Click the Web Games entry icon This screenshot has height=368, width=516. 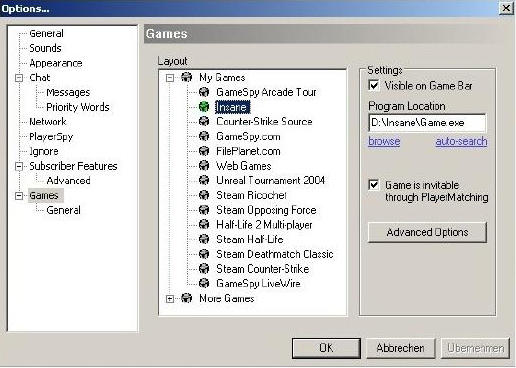(x=204, y=166)
